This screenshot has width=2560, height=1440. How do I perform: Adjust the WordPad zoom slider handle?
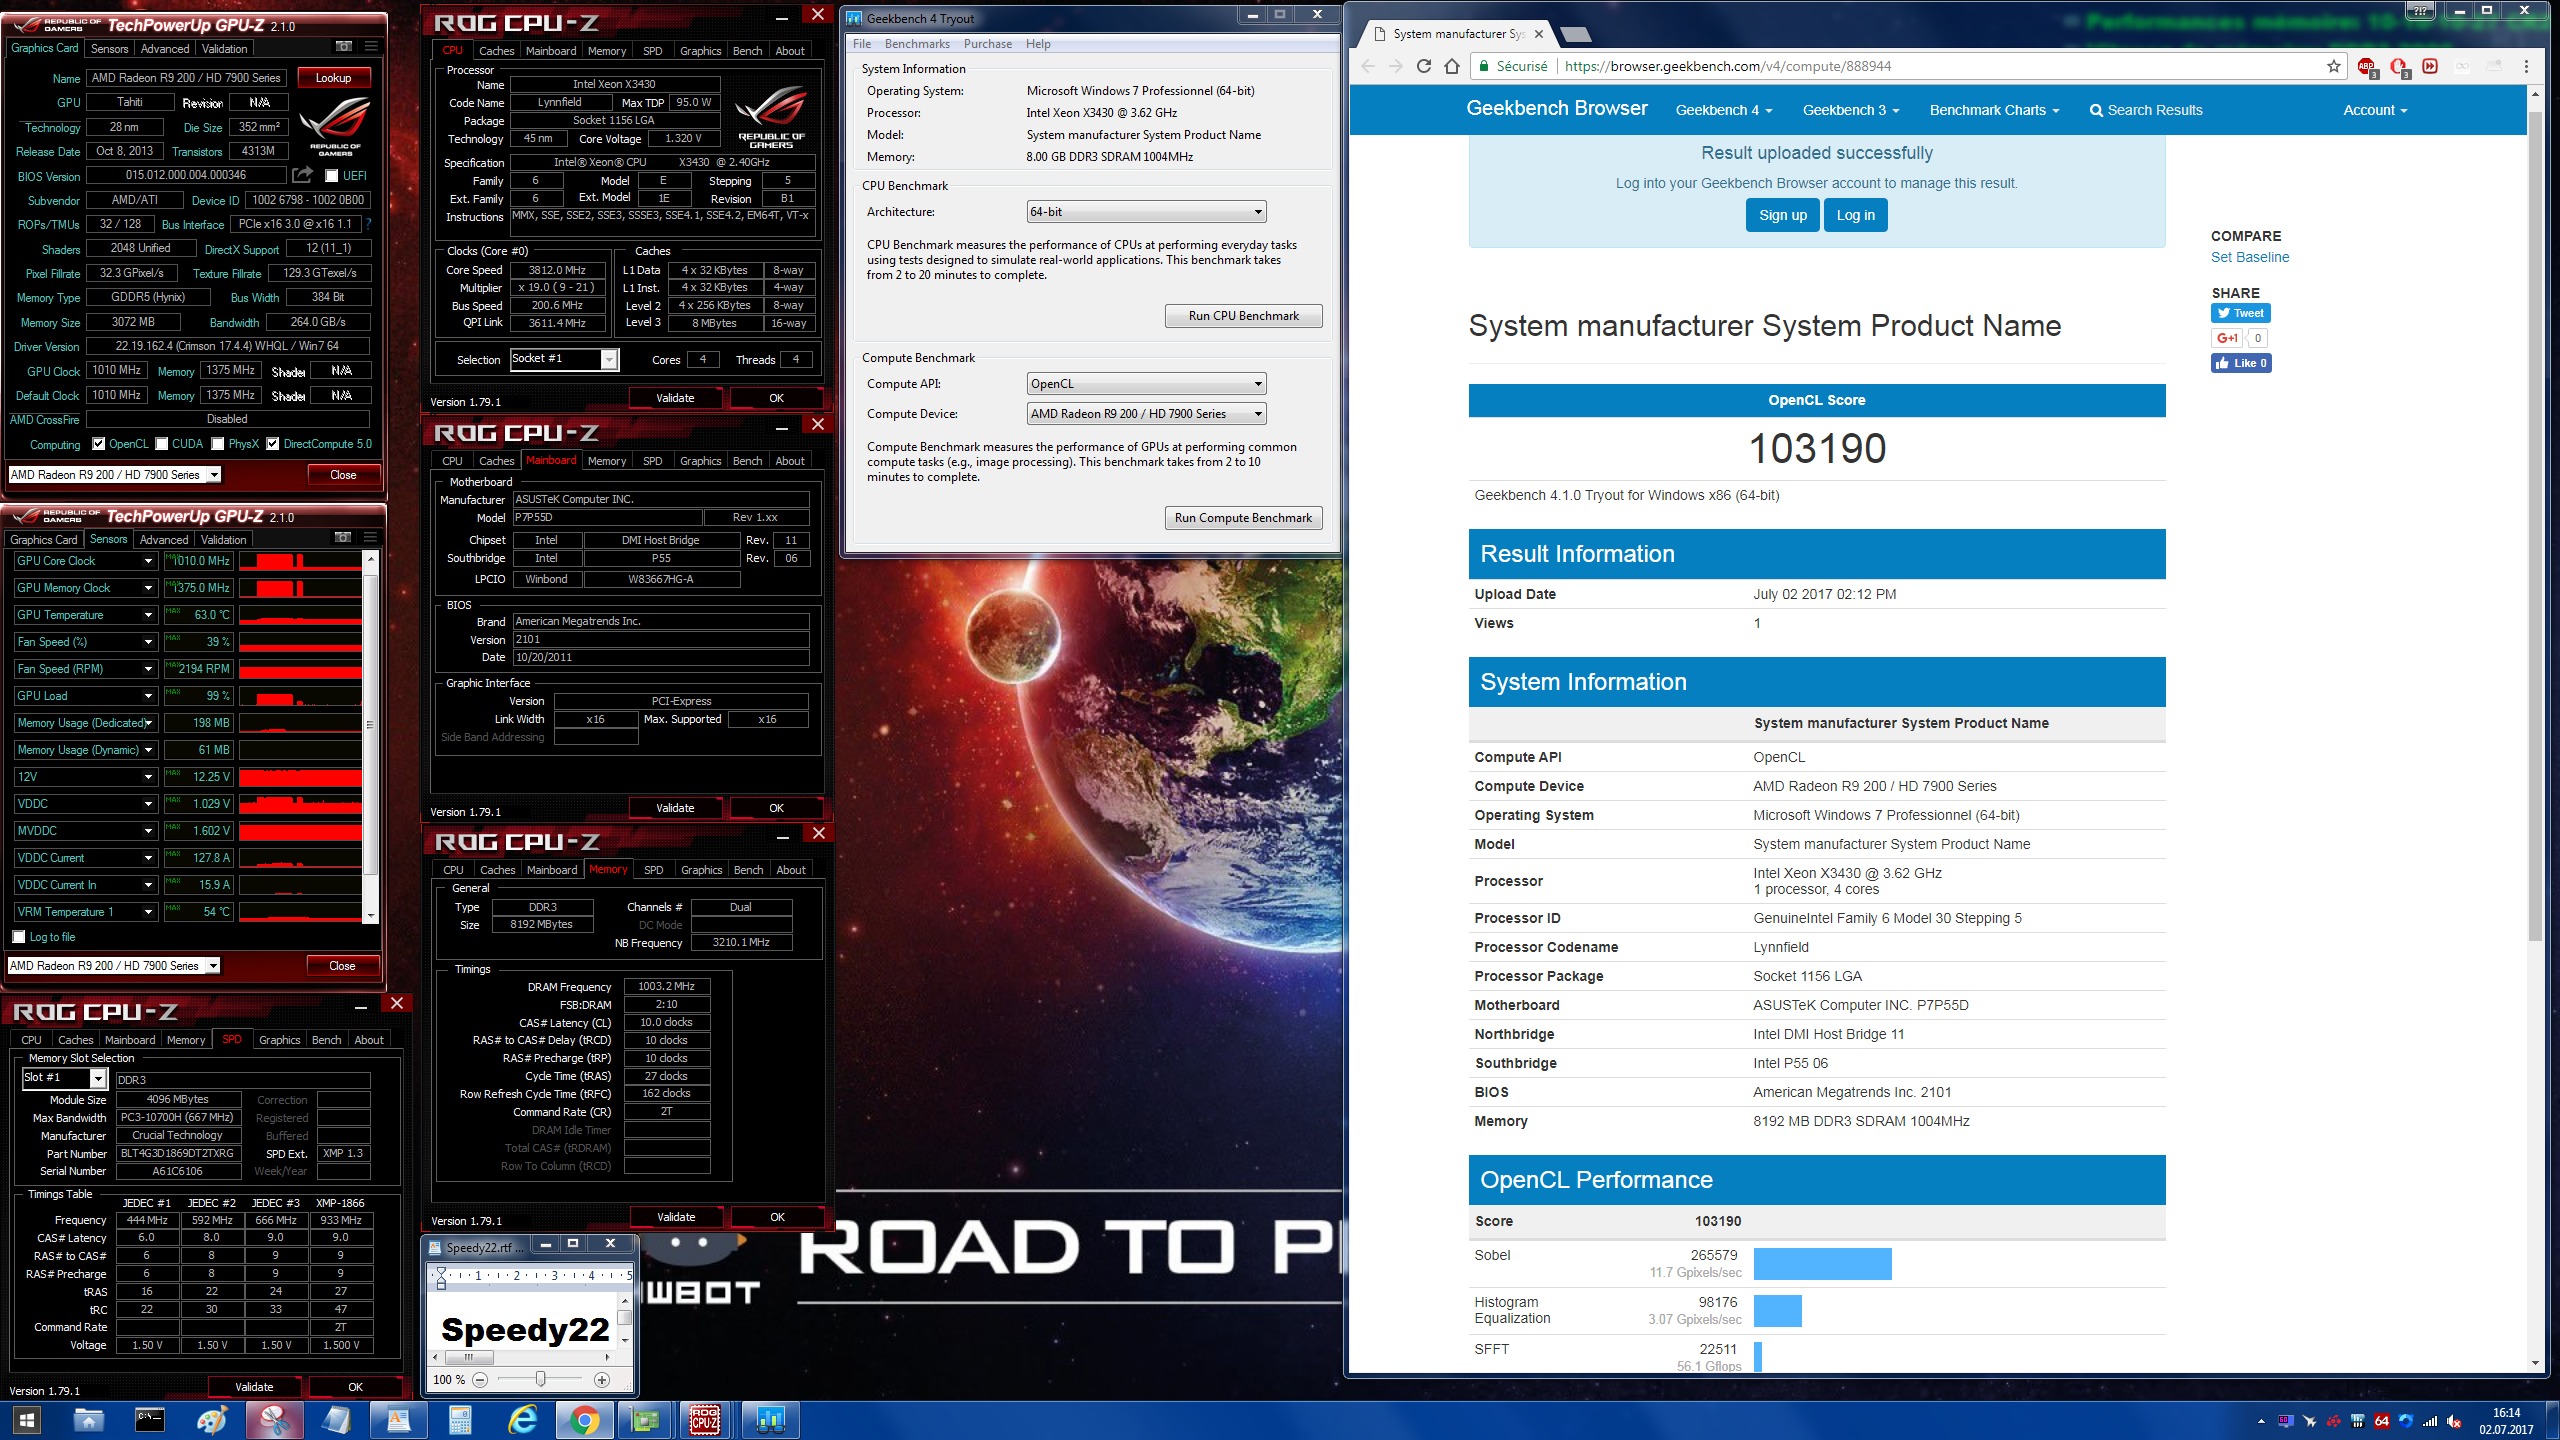[540, 1379]
